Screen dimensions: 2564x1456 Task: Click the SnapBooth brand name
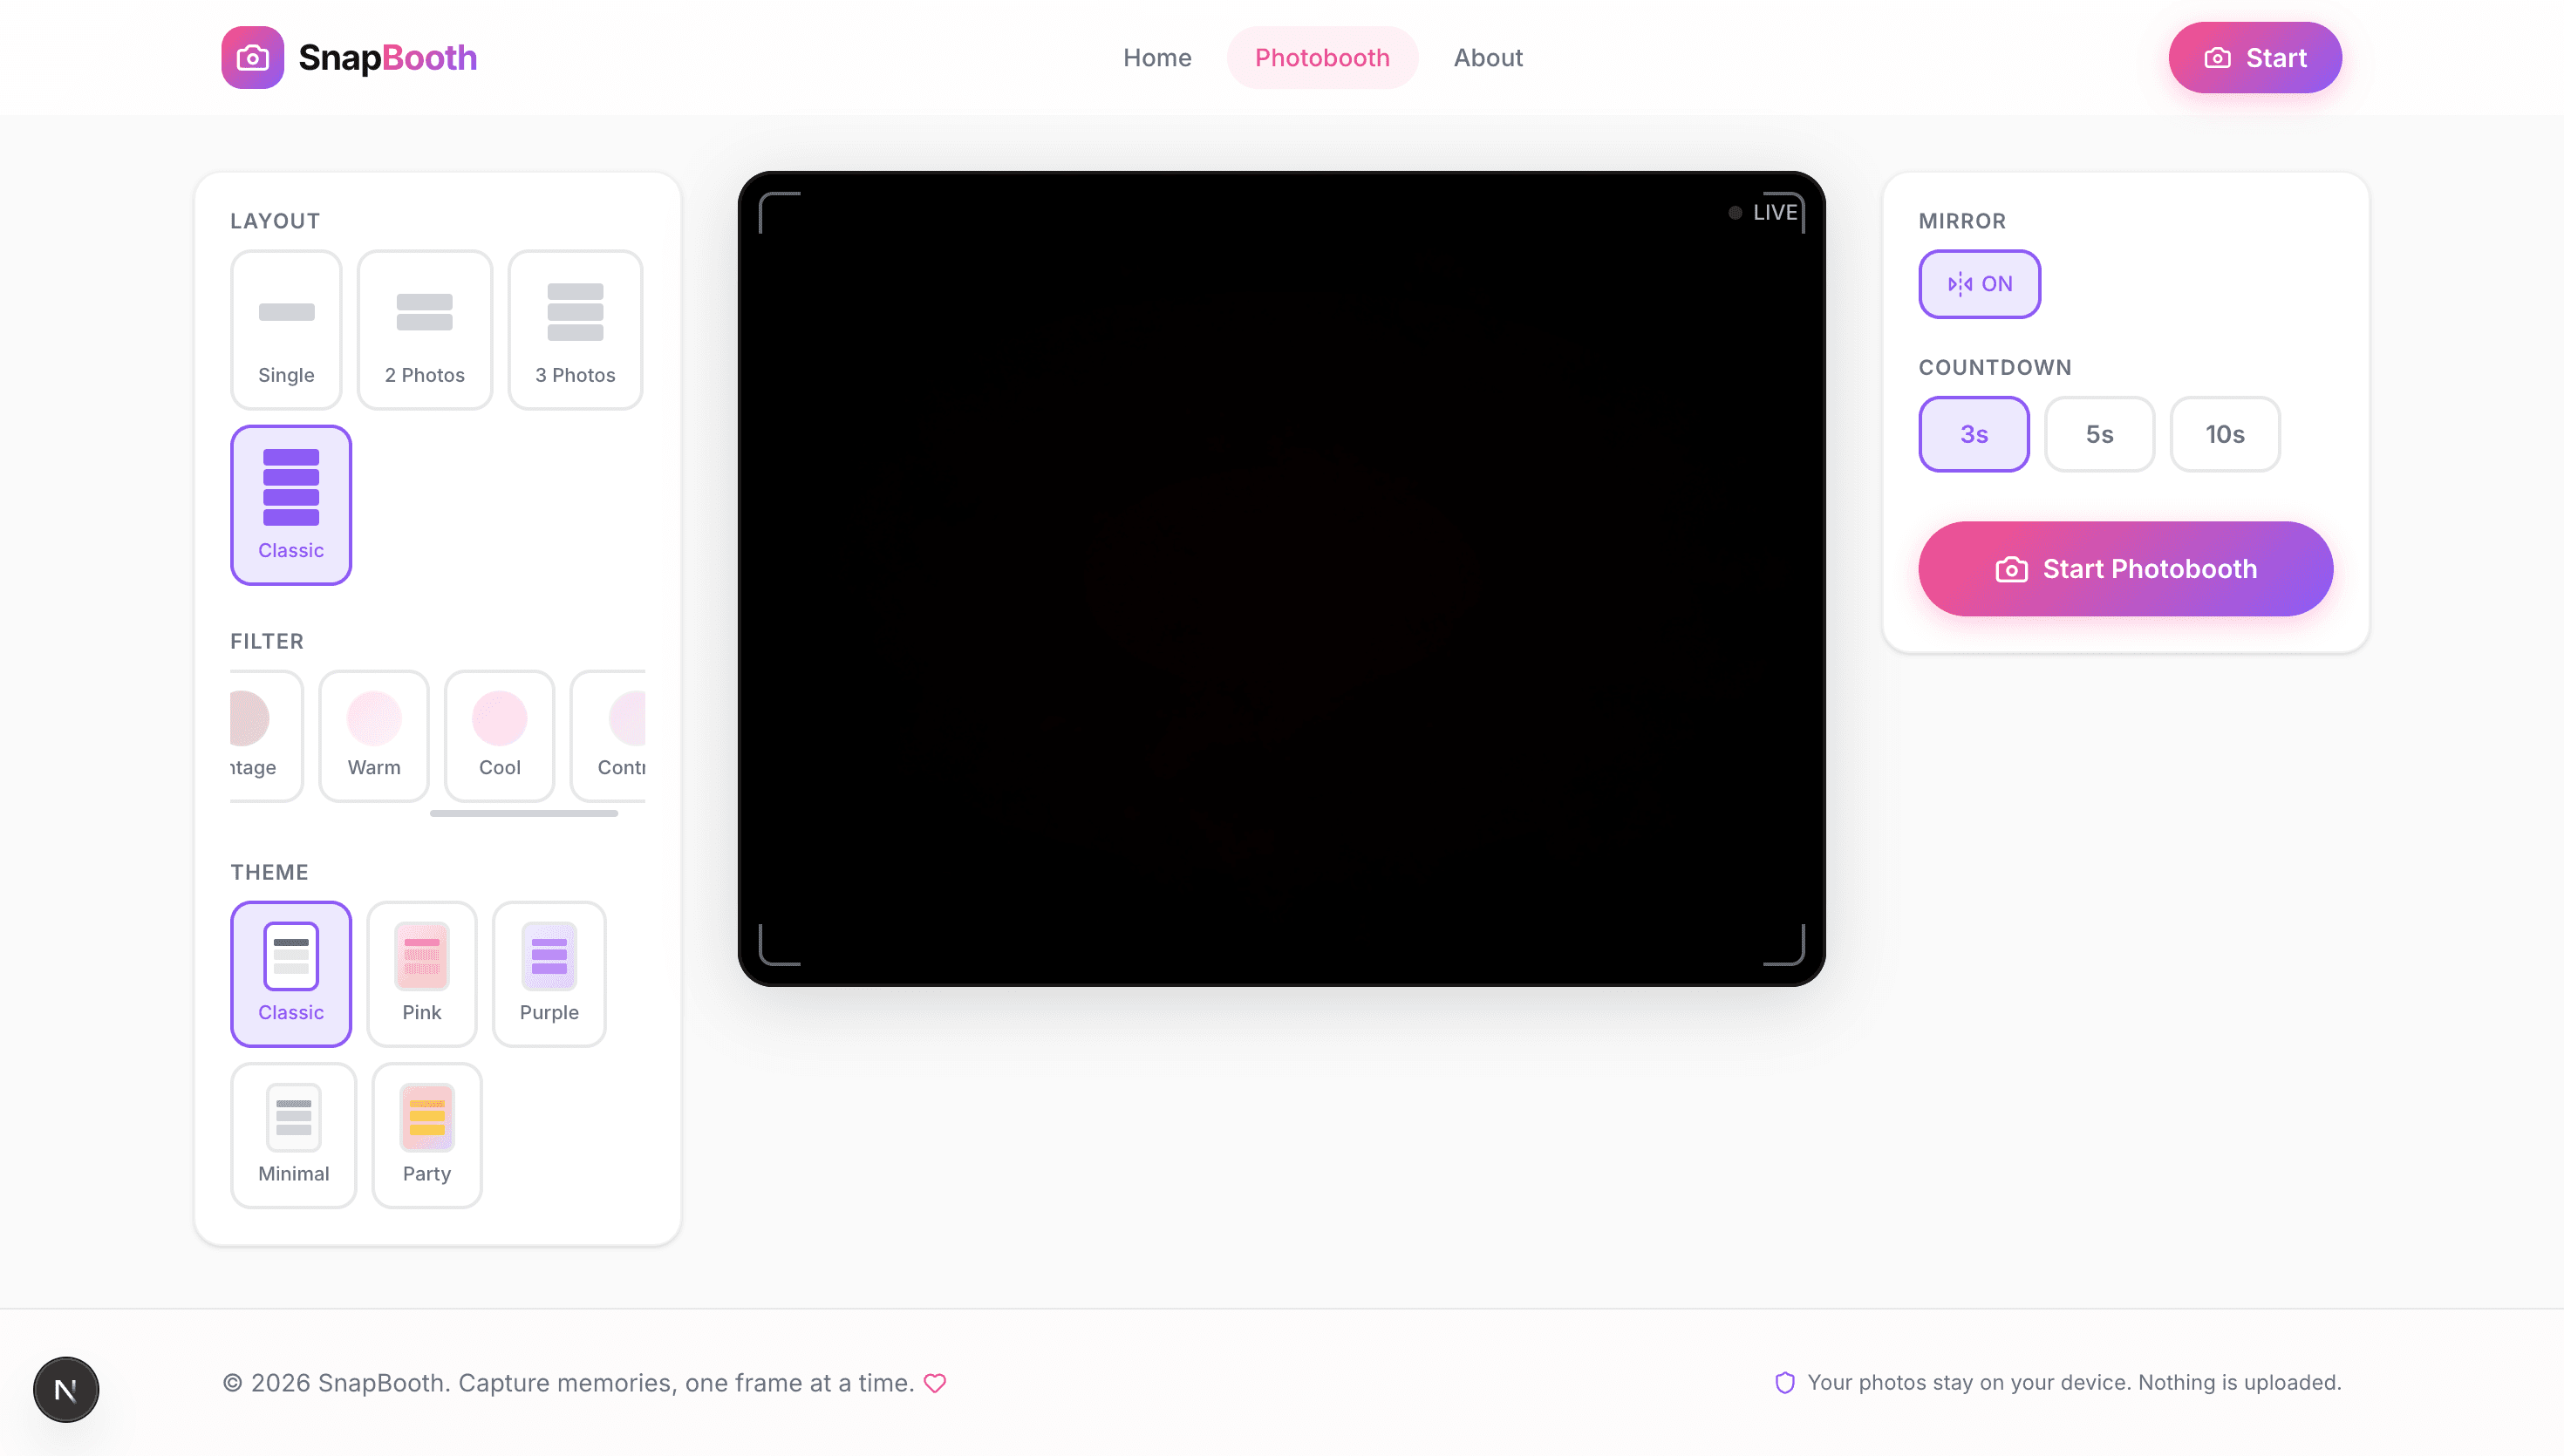point(387,57)
